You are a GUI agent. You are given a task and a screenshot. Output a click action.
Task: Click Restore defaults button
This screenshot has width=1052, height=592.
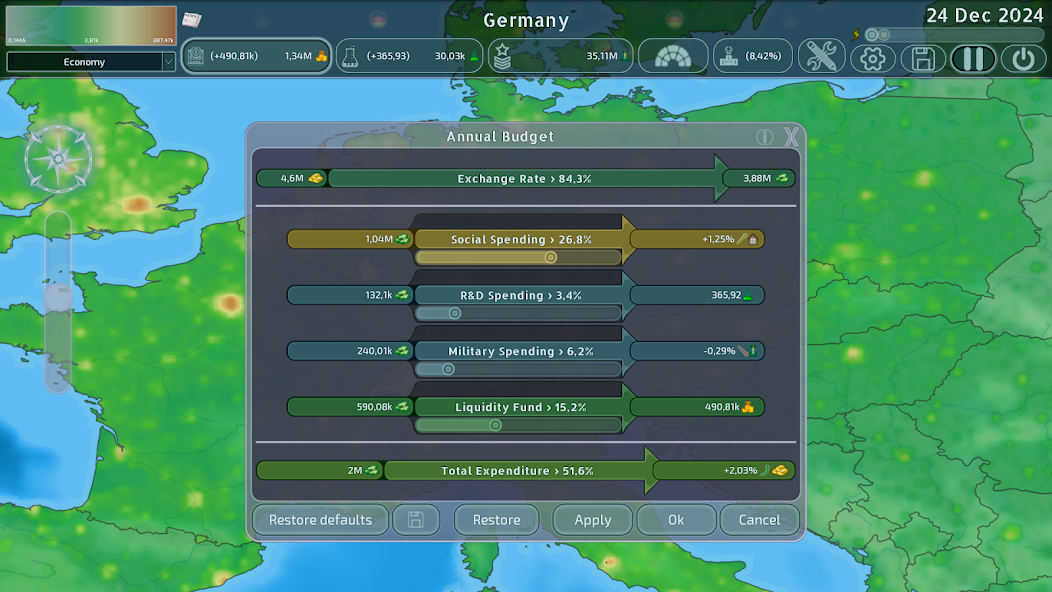320,520
